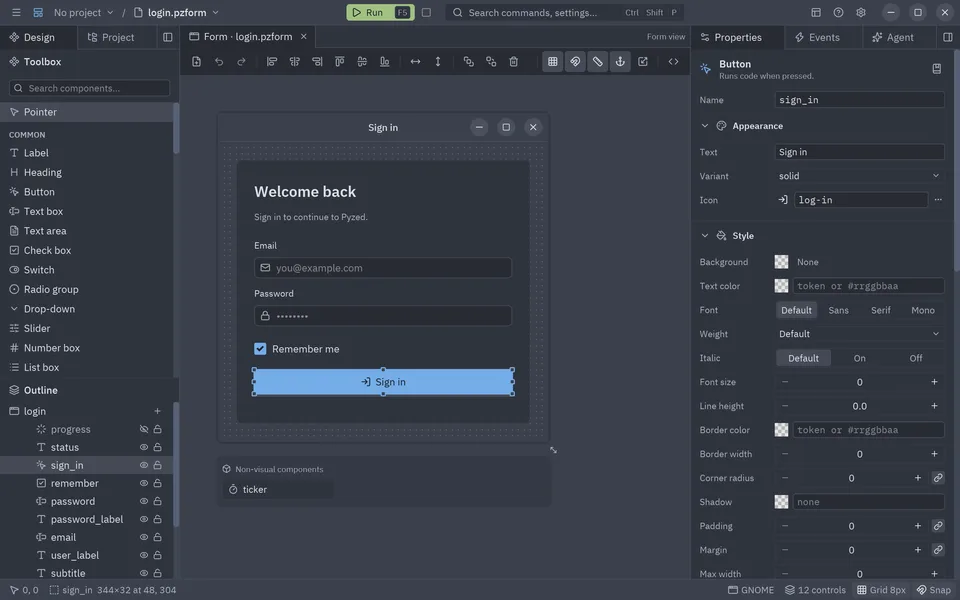Open the help question-mark icon
This screenshot has width=960, height=600.
coord(838,12)
